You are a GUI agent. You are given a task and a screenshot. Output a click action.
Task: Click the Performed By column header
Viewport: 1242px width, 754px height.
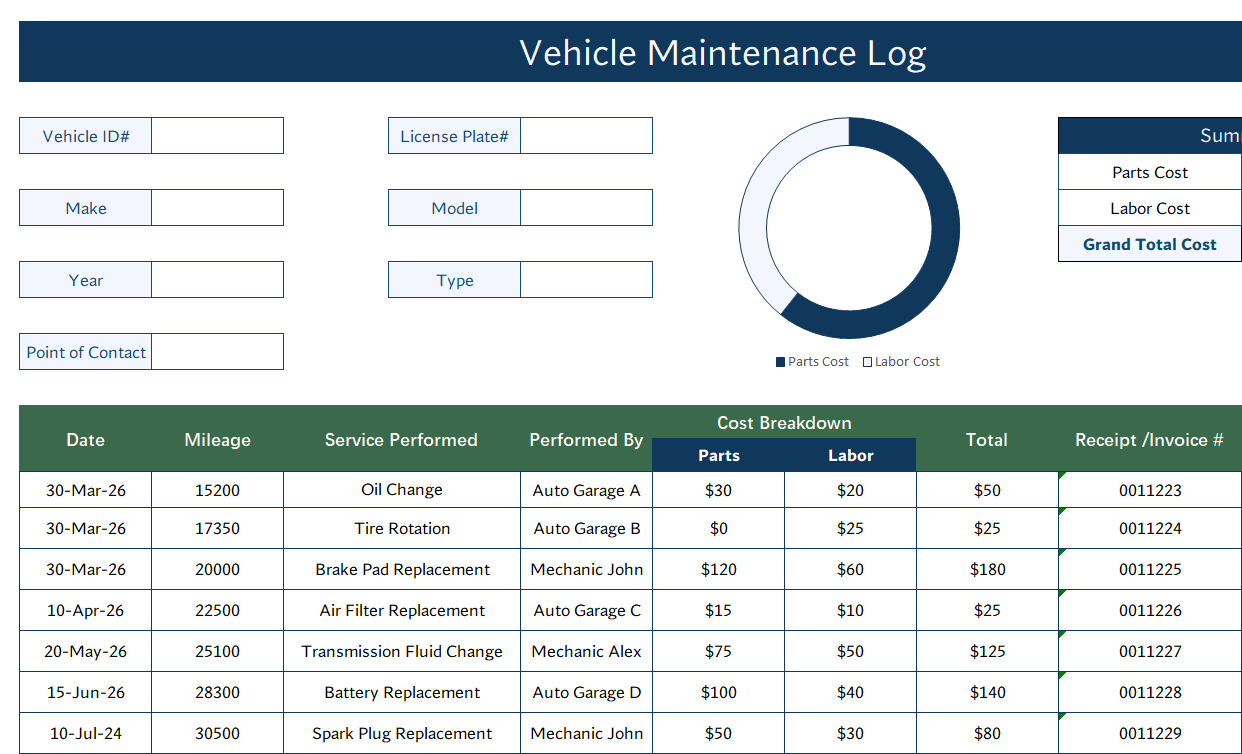click(x=586, y=439)
